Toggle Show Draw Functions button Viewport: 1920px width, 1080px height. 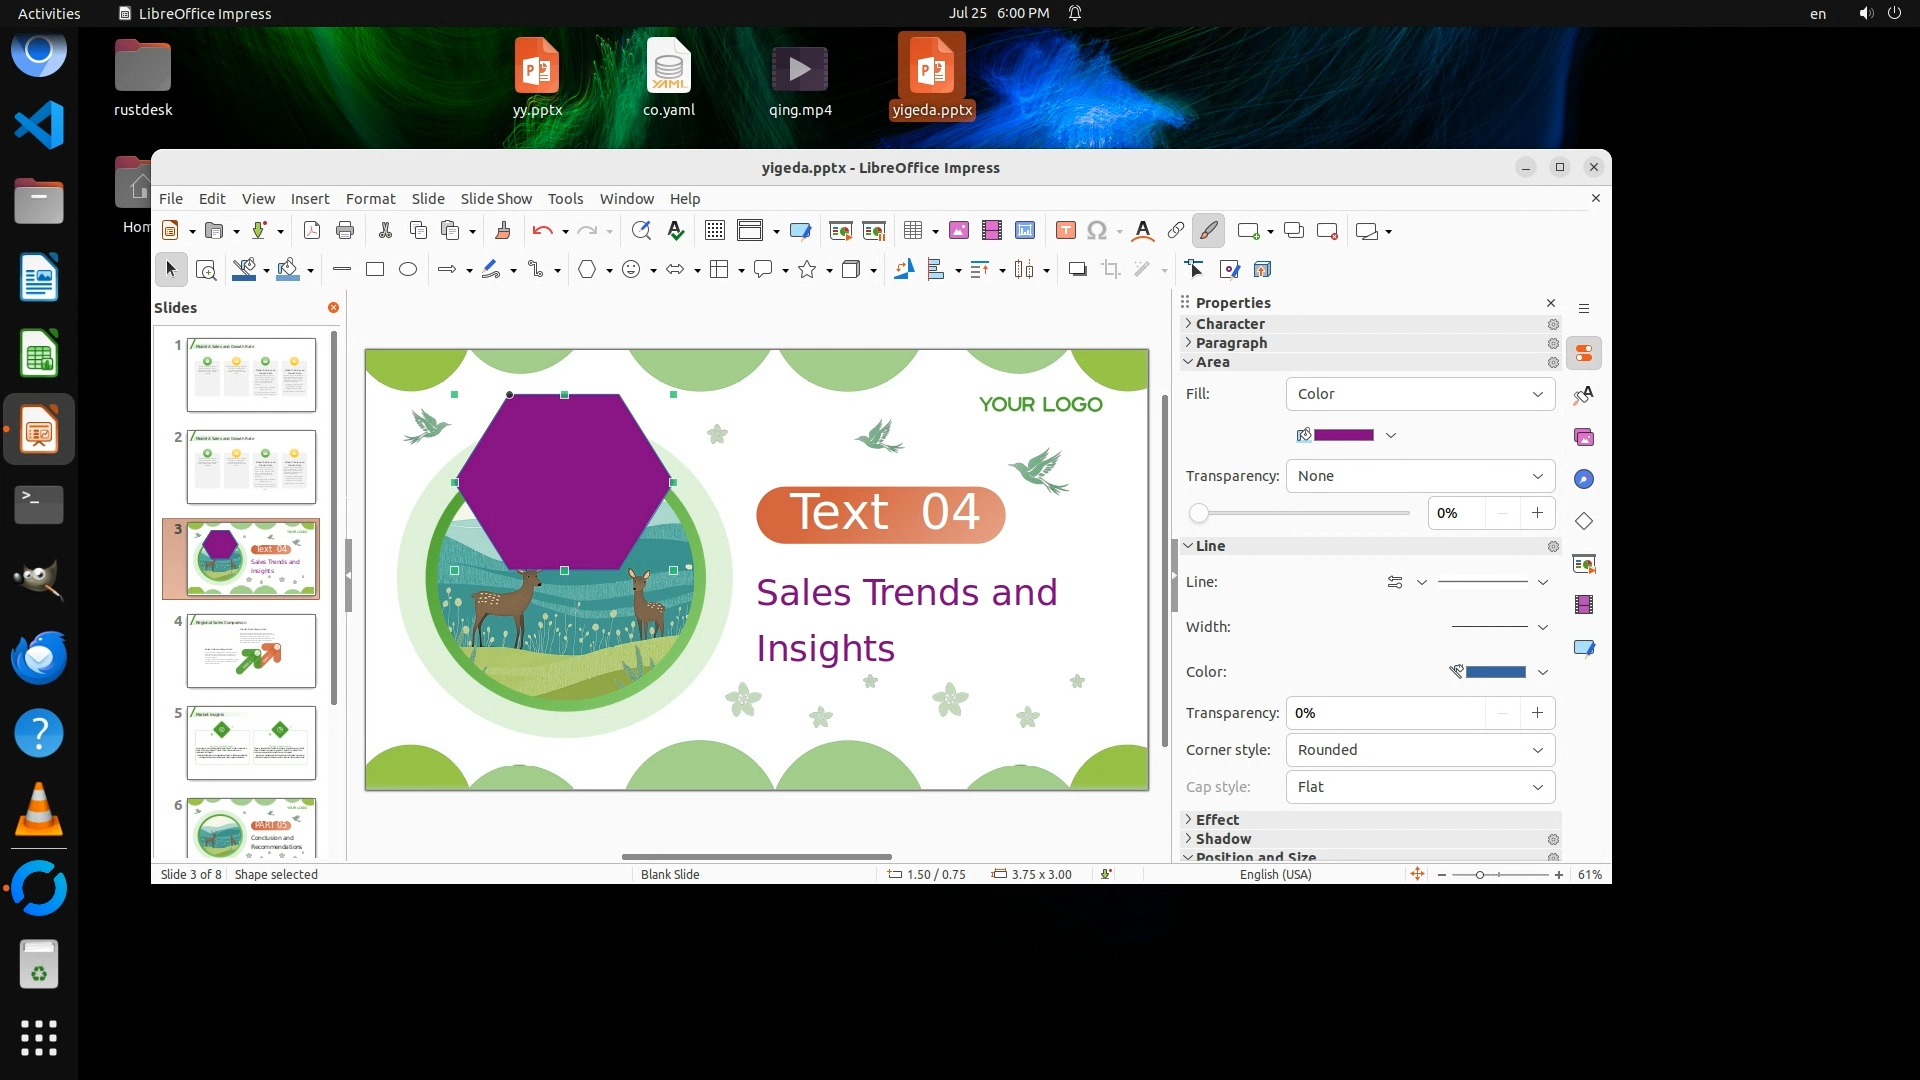1208,231
